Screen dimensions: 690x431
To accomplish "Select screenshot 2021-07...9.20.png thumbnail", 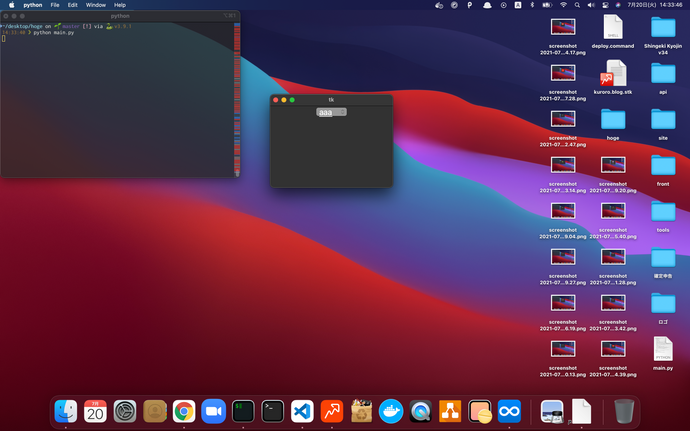I will 613,165.
